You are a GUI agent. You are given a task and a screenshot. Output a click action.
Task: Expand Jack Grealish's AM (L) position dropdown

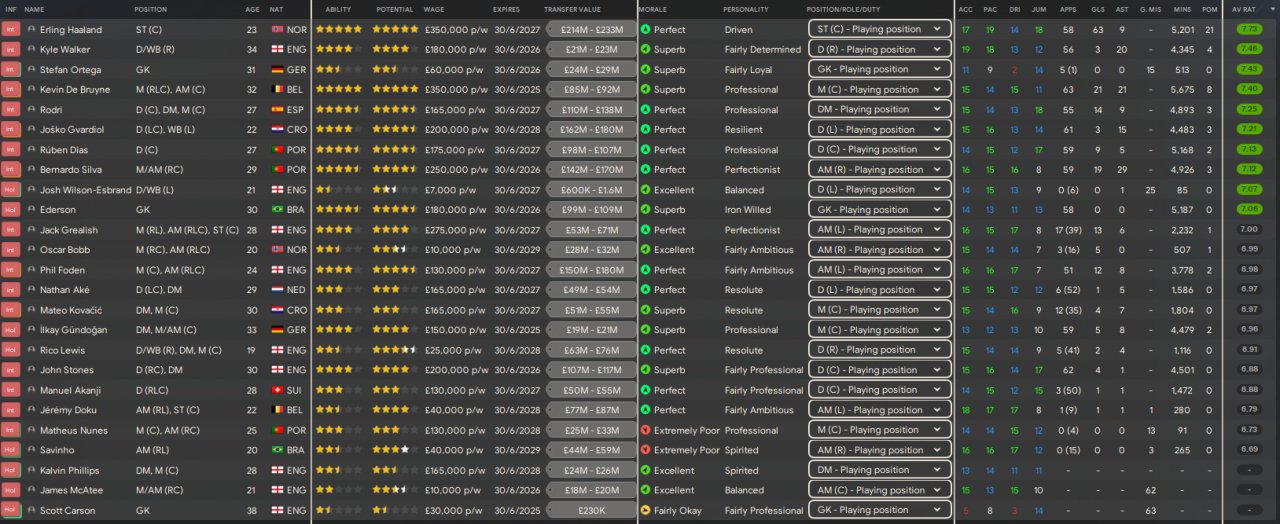click(x=880, y=229)
